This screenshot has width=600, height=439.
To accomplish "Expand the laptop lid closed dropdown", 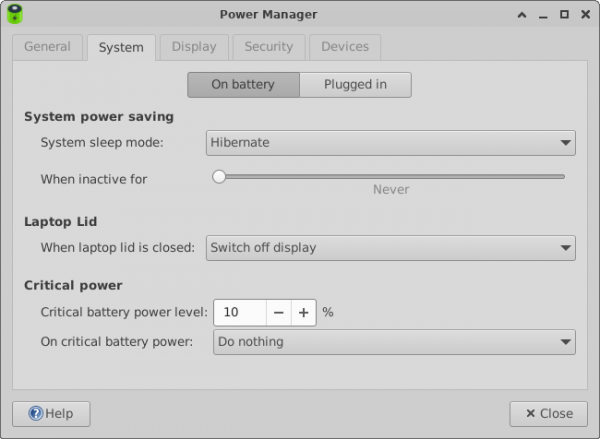I will (391, 248).
